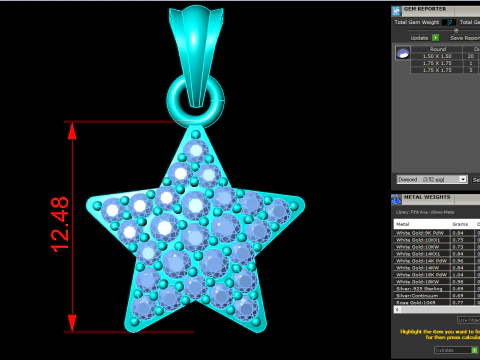Select the 1.50 X 1.50 gem row
This screenshot has height=360, width=480.
coord(445,56)
